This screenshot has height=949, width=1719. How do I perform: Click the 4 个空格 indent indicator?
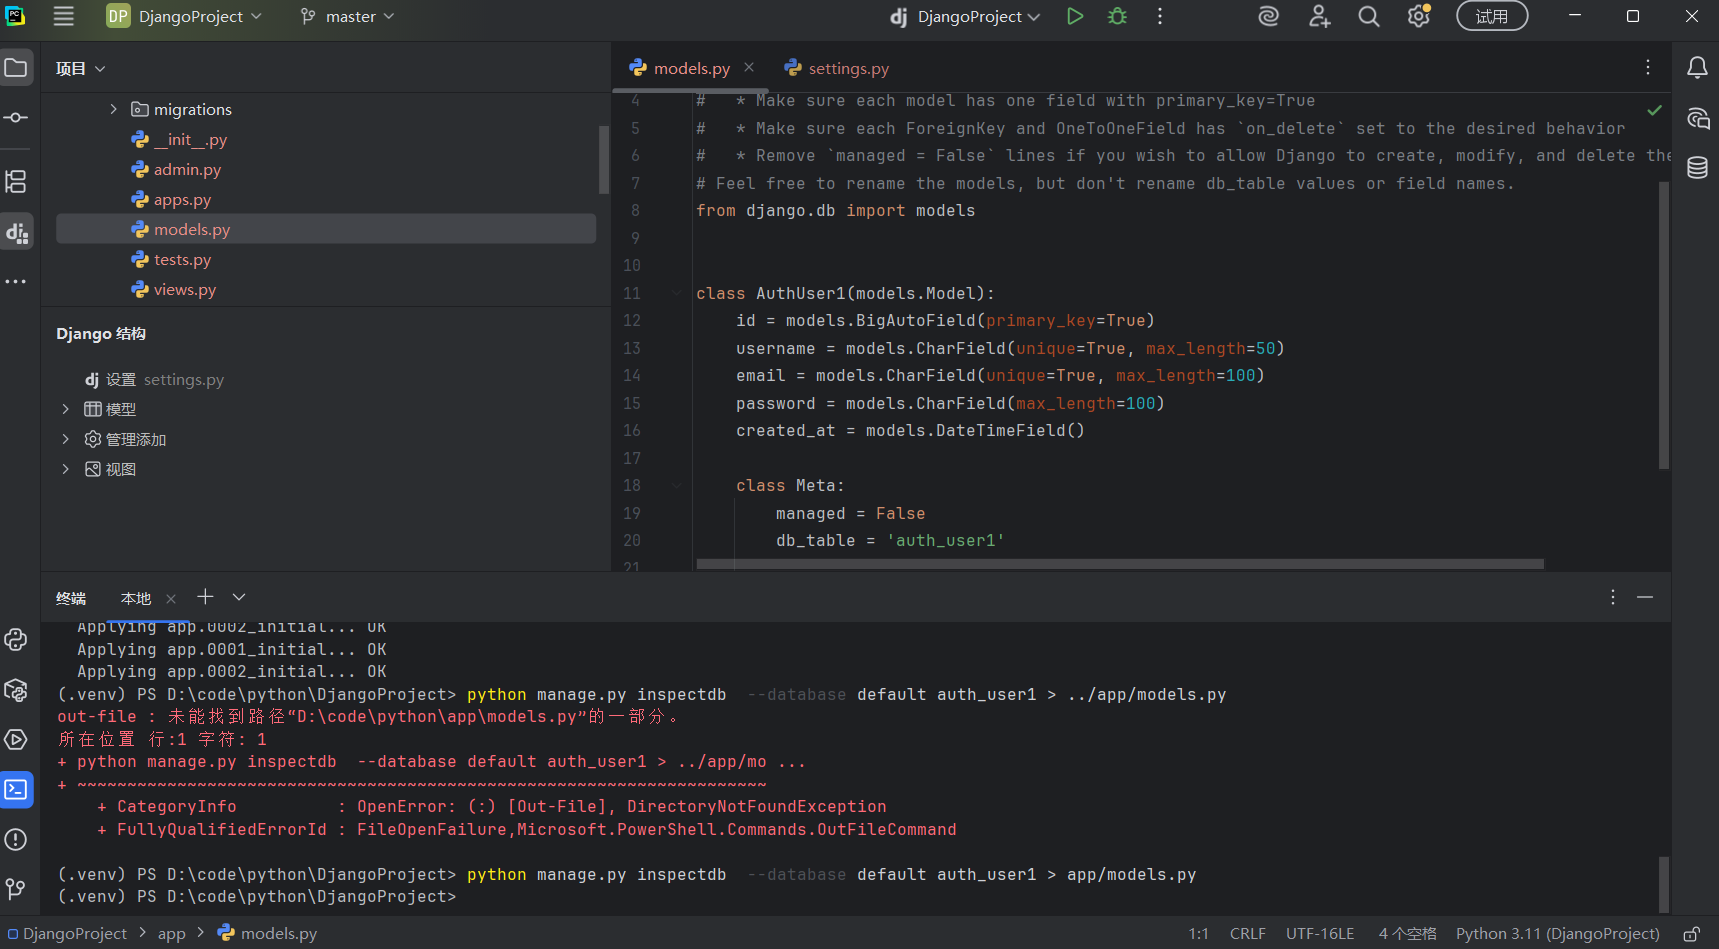click(x=1407, y=934)
